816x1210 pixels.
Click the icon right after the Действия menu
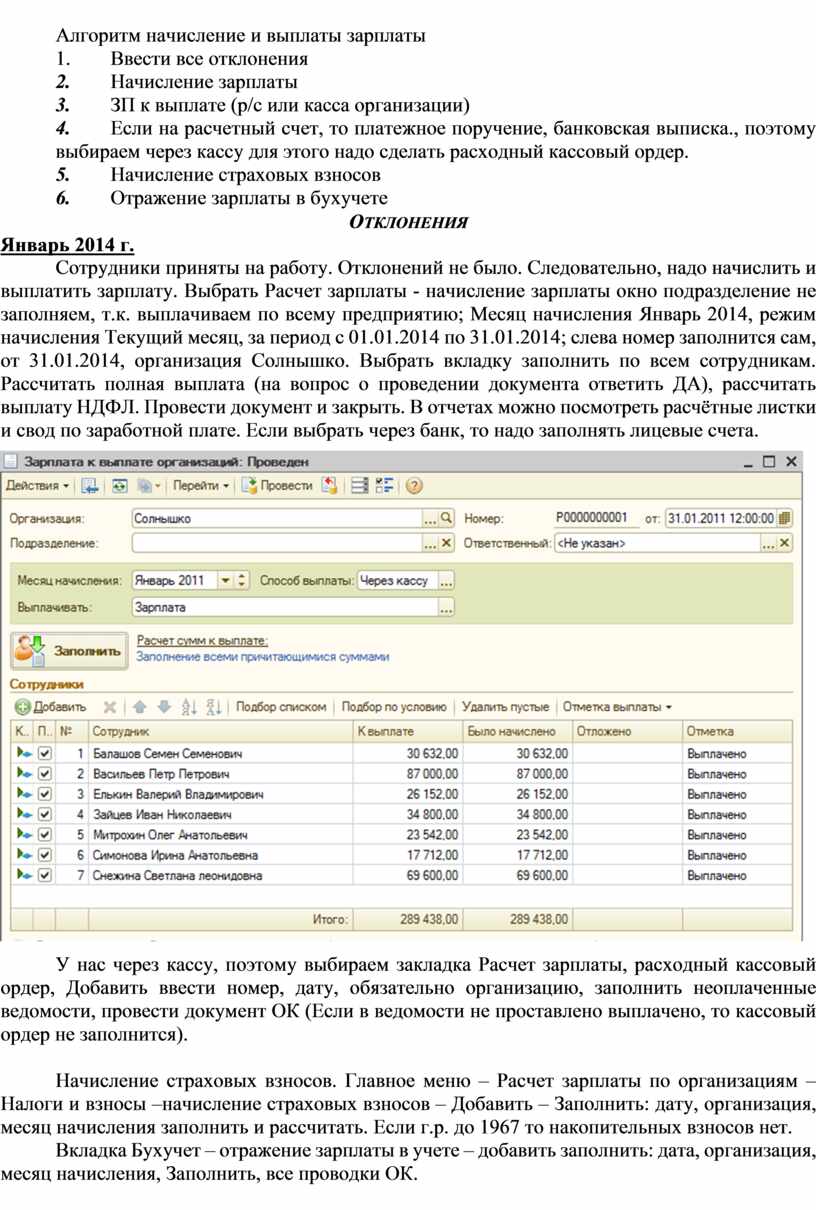tap(90, 486)
